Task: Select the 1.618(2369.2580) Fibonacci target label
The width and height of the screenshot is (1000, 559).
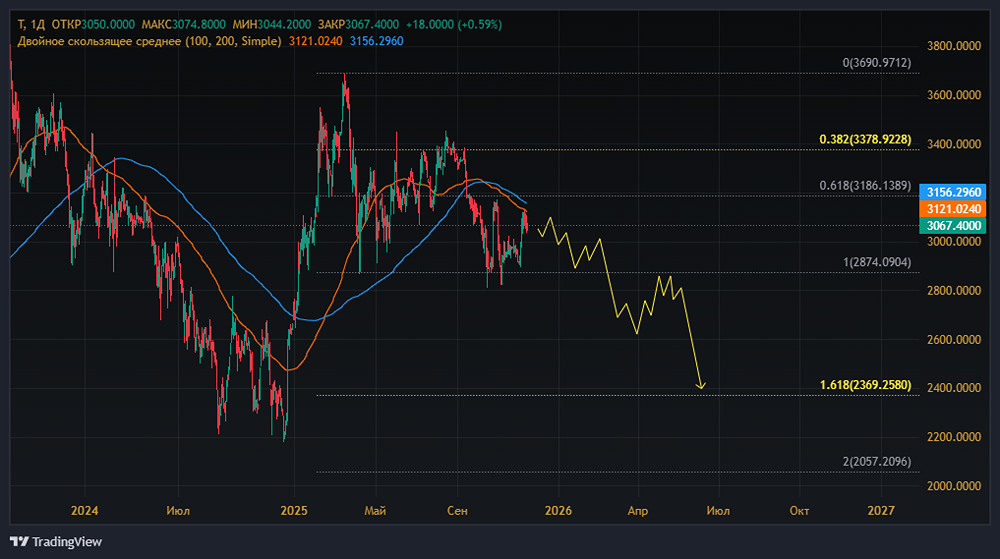Action: pyautogui.click(x=865, y=385)
